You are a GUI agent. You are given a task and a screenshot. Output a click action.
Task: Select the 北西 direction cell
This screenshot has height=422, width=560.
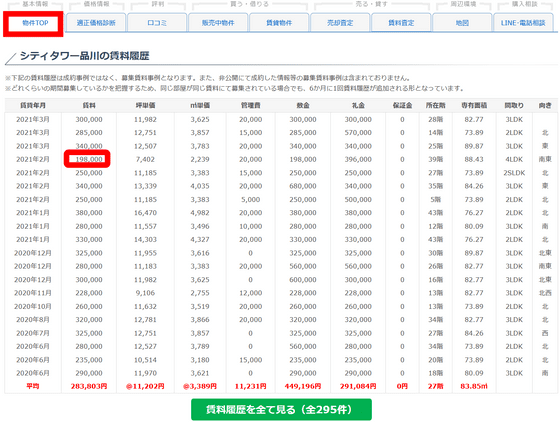pos(545,293)
